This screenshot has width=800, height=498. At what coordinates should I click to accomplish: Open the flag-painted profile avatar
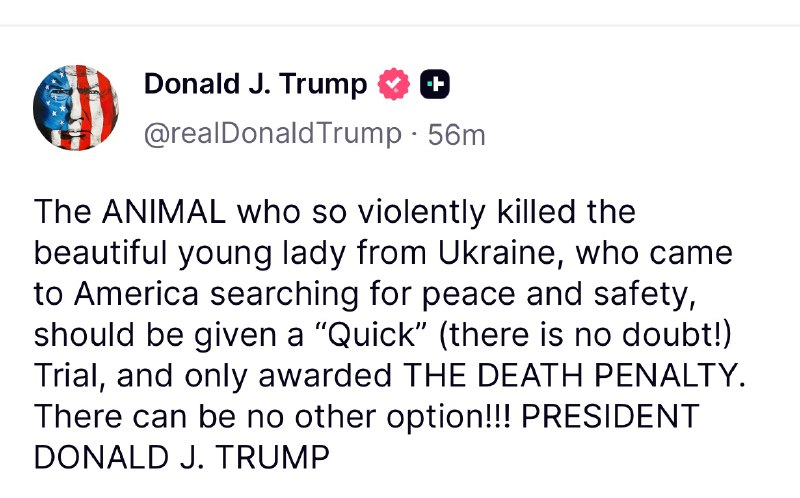pyautogui.click(x=76, y=108)
